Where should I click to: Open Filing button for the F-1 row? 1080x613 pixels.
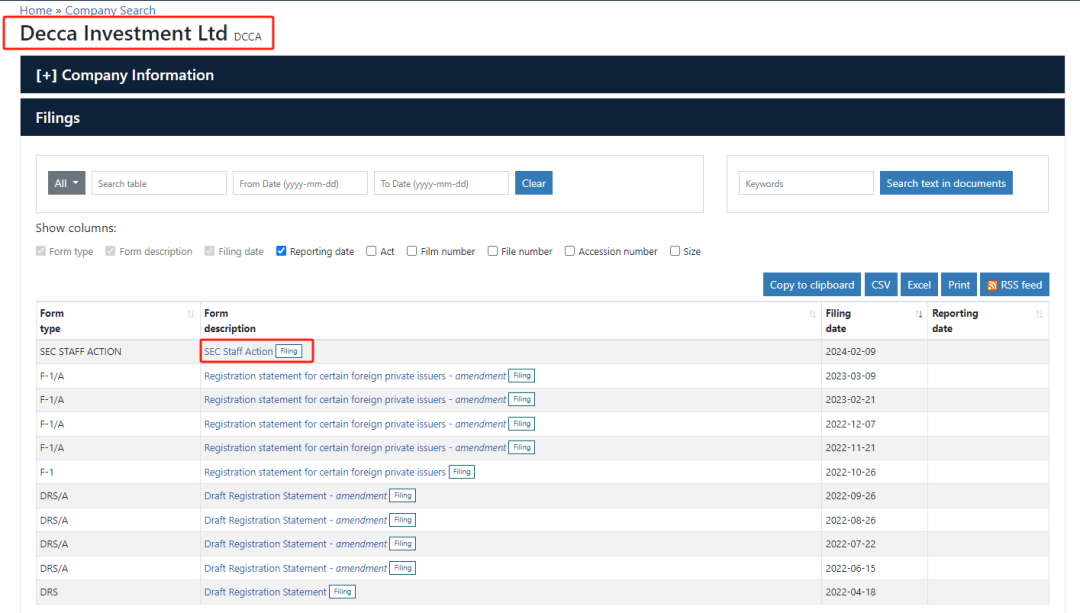461,472
